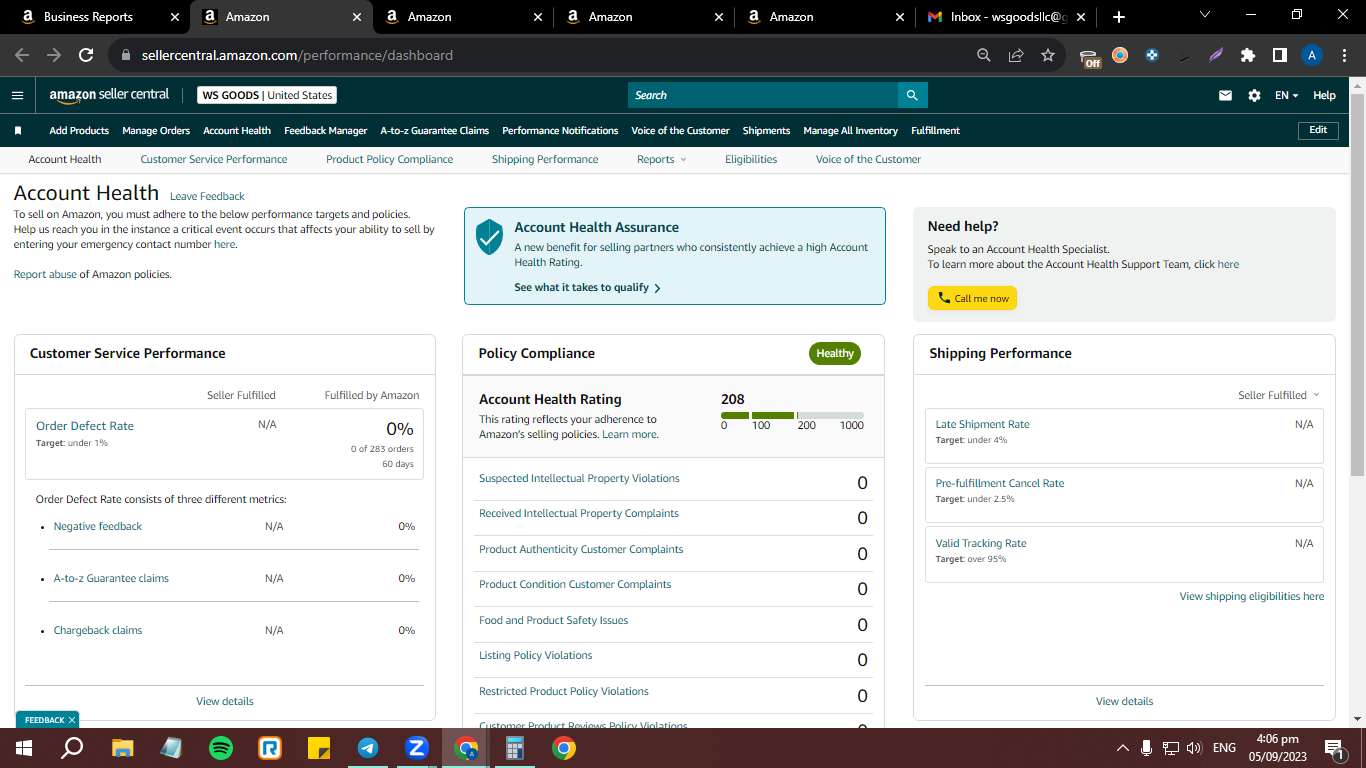Click Add Products in the navigation bar

79,130
